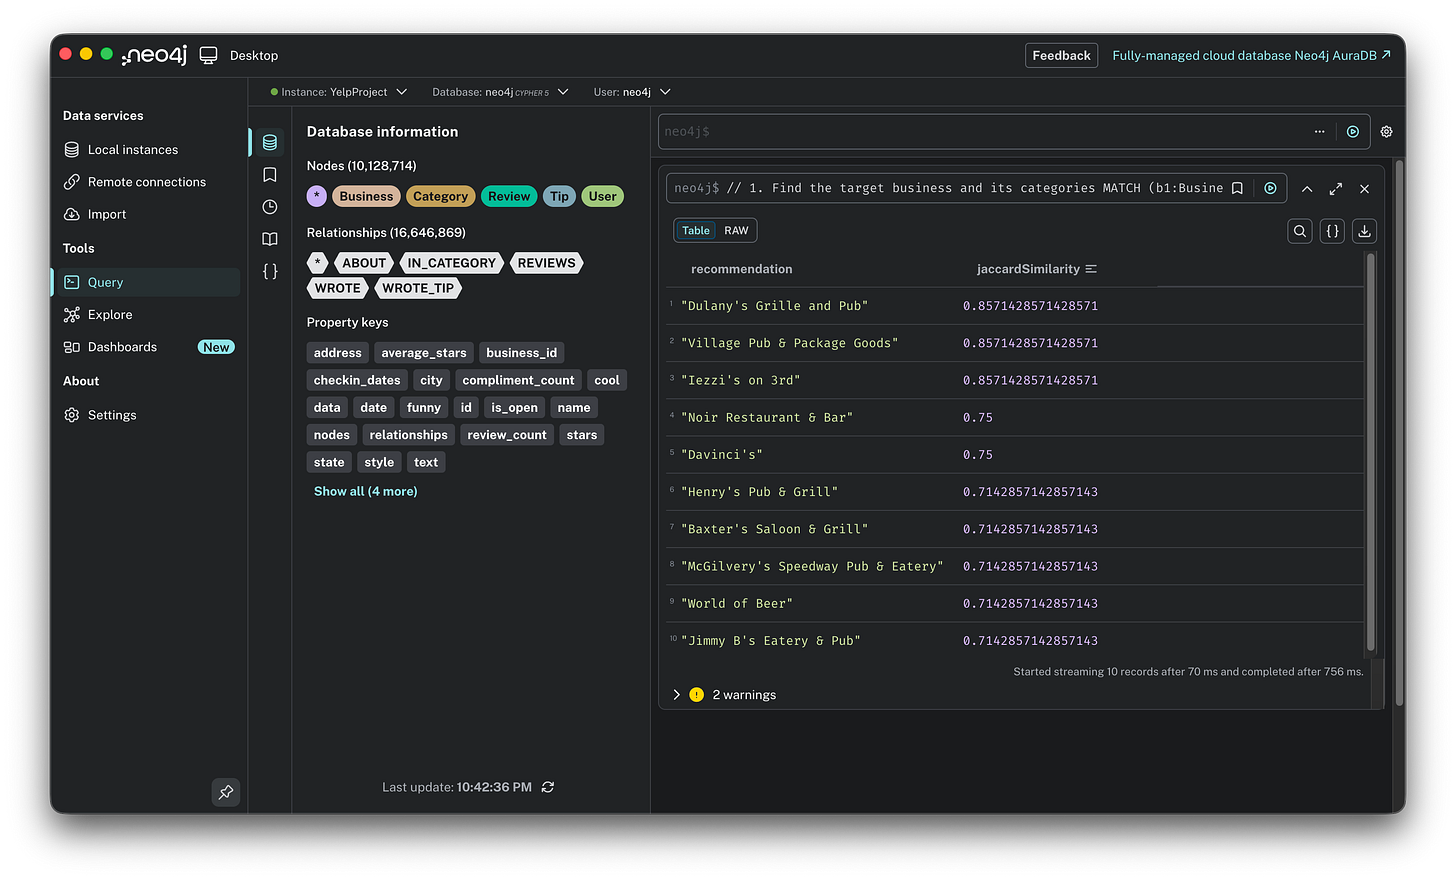Re-run the result frame query
1456x880 pixels.
point(1270,188)
